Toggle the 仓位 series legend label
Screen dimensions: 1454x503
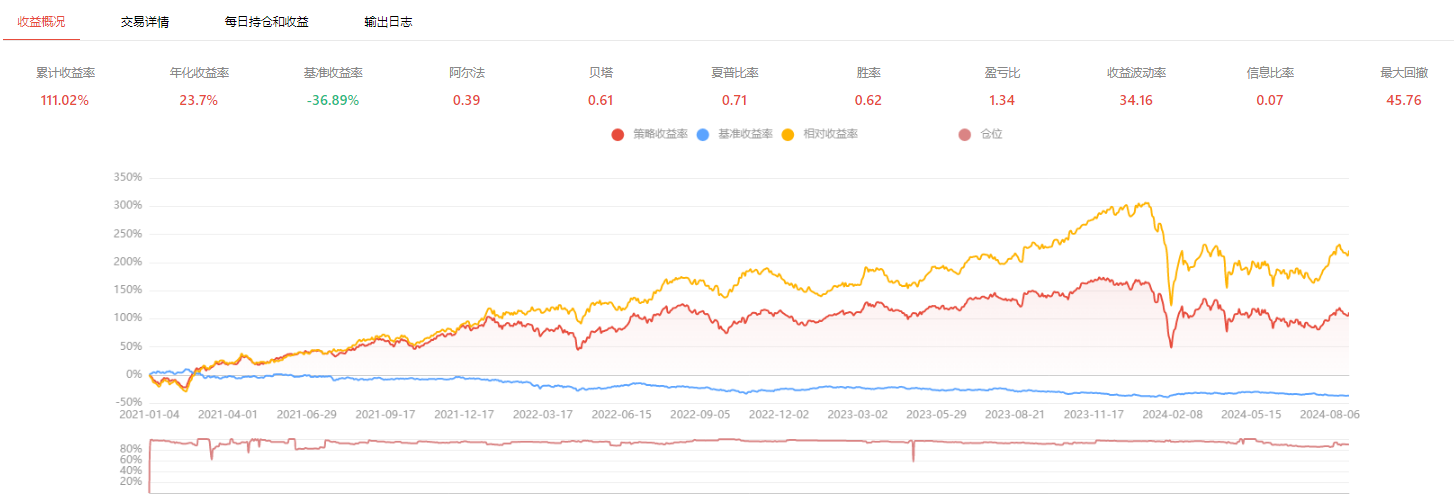991,134
